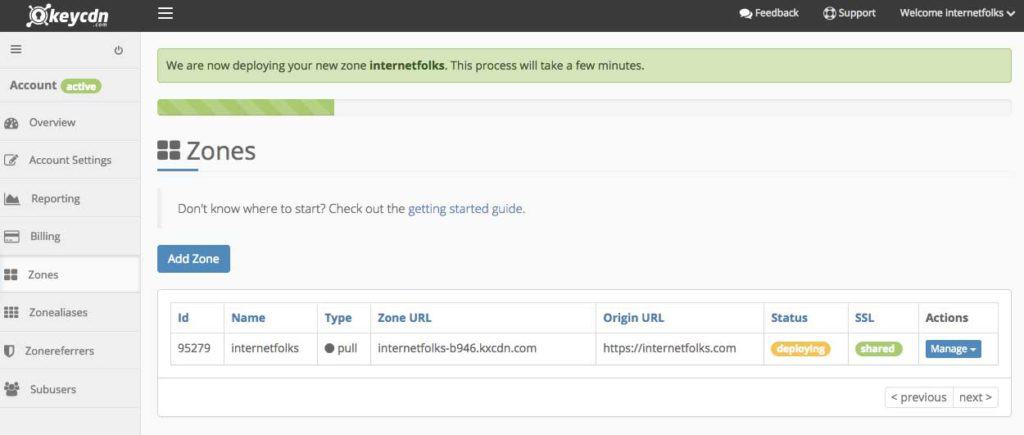Image resolution: width=1024 pixels, height=435 pixels.
Task: Open the Welcome internetfolks user dropdown
Action: [x=957, y=14]
